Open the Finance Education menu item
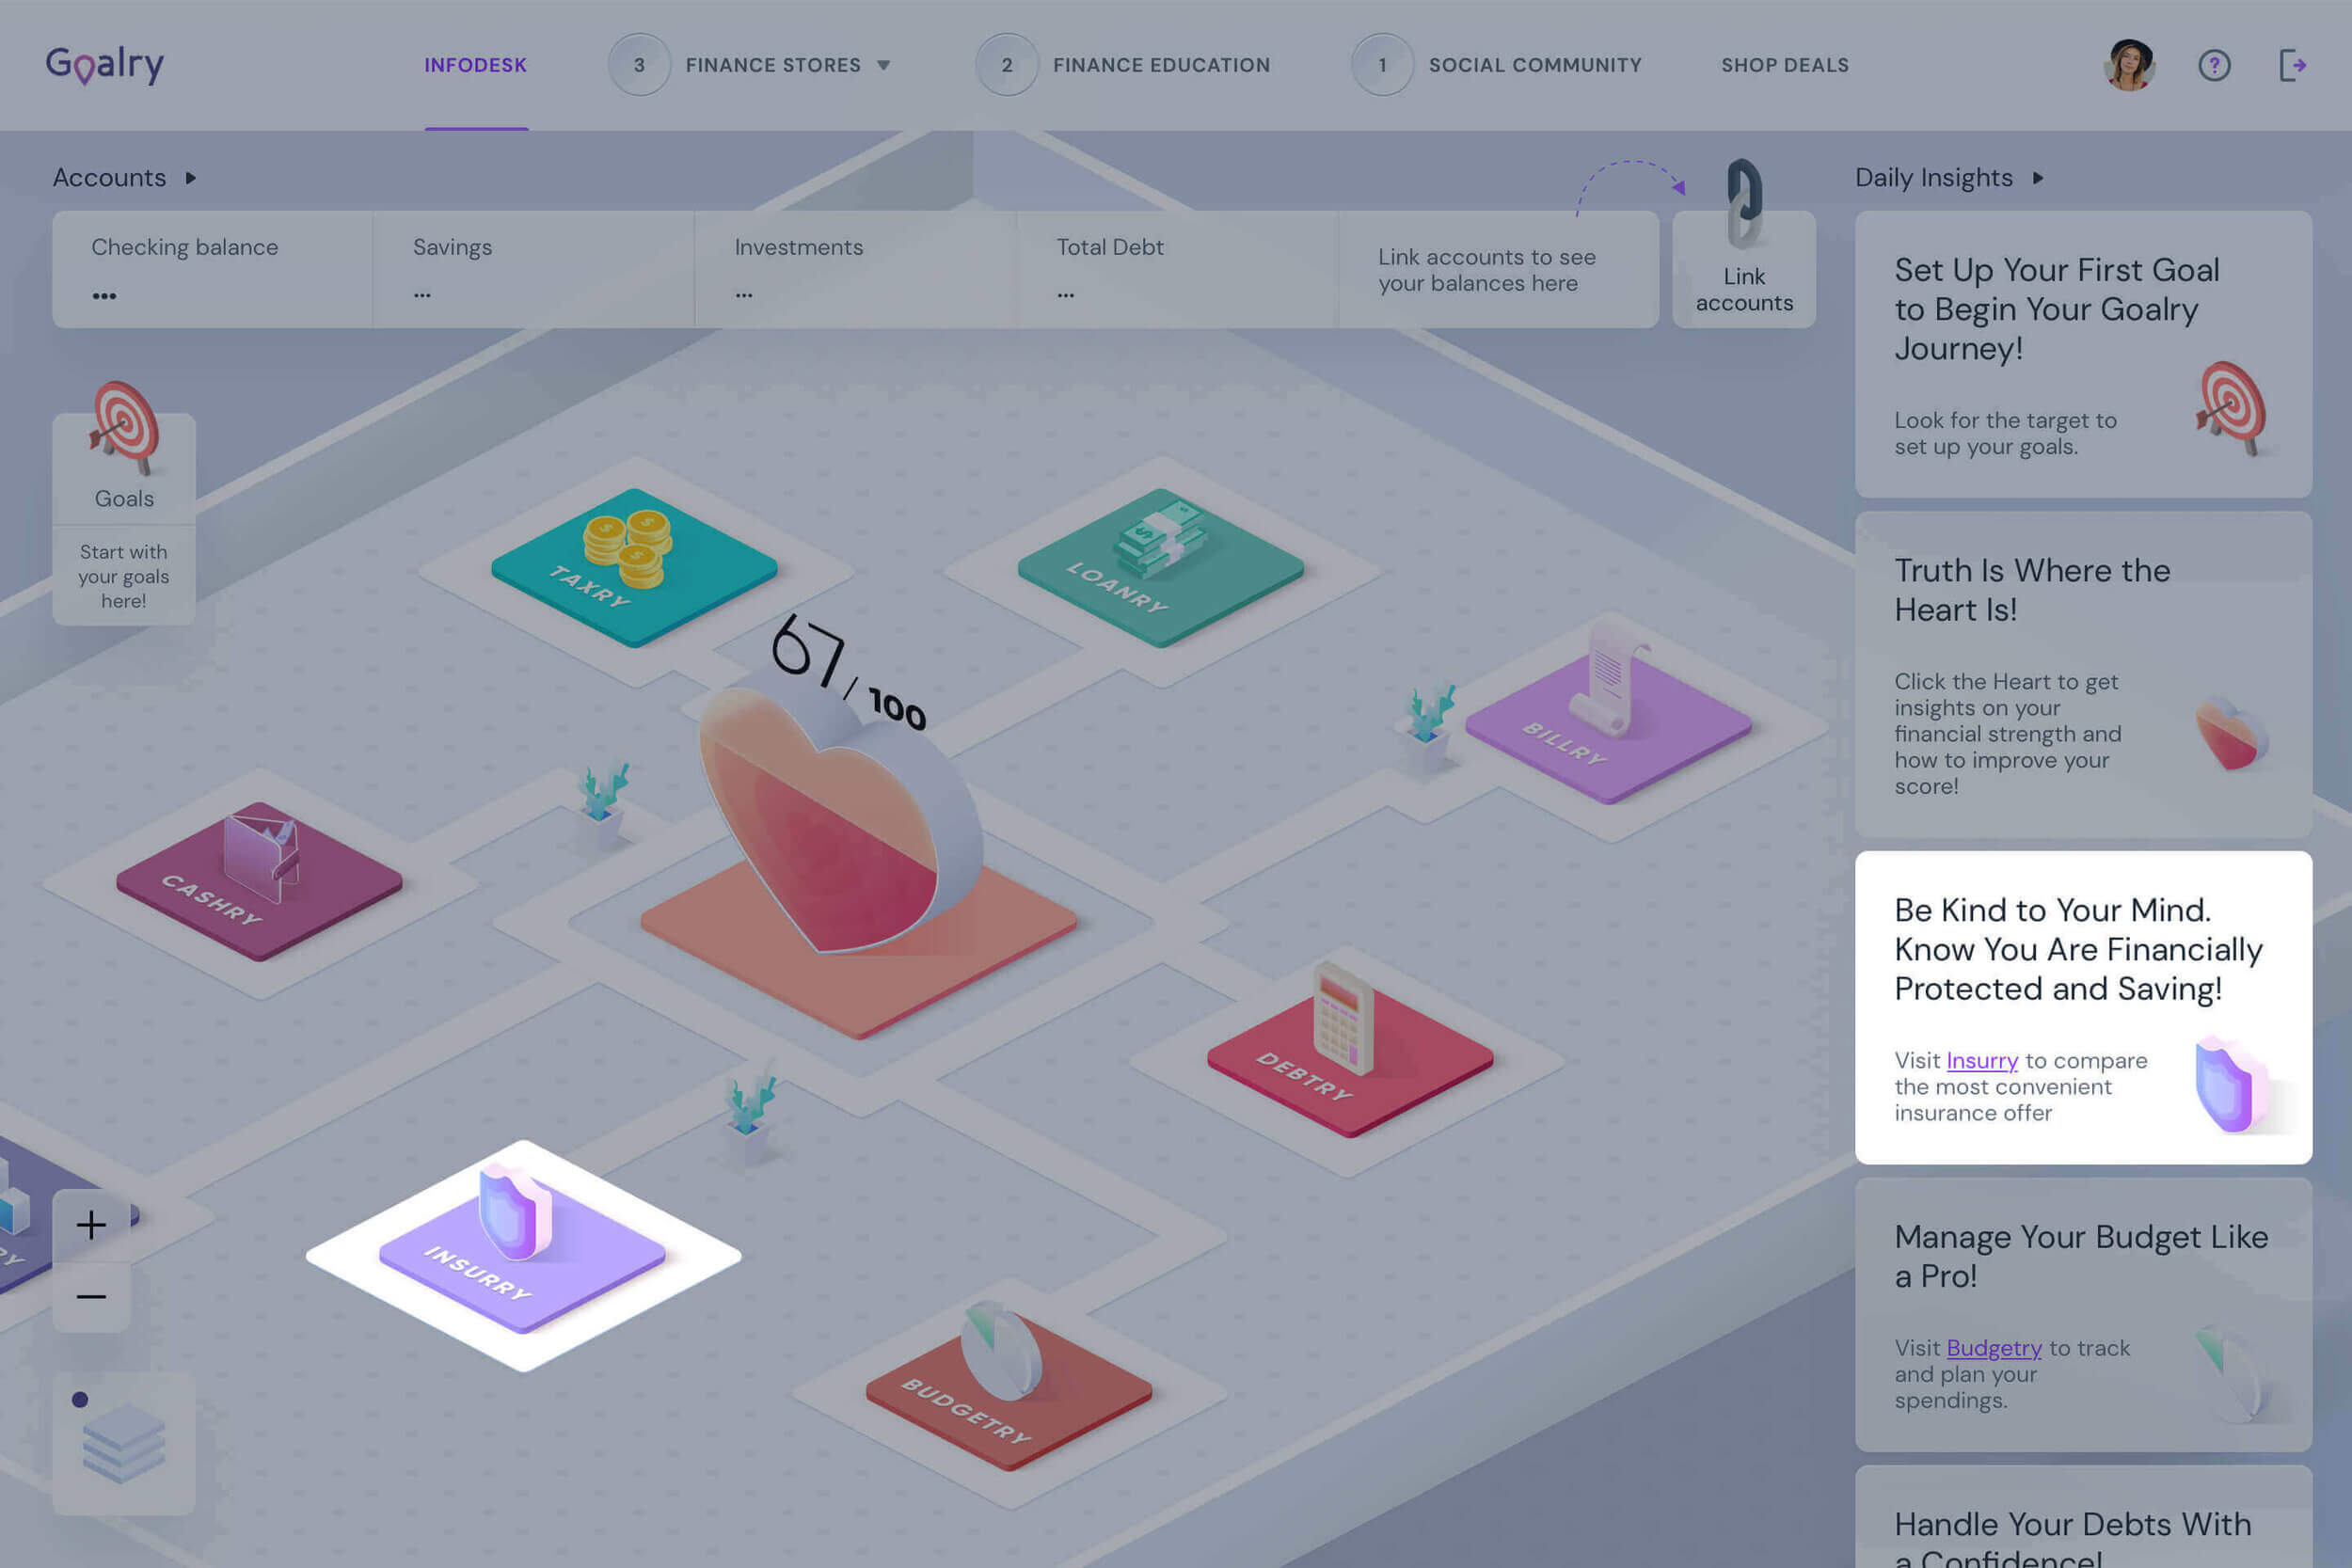Viewport: 2352px width, 1568px height. (1161, 65)
